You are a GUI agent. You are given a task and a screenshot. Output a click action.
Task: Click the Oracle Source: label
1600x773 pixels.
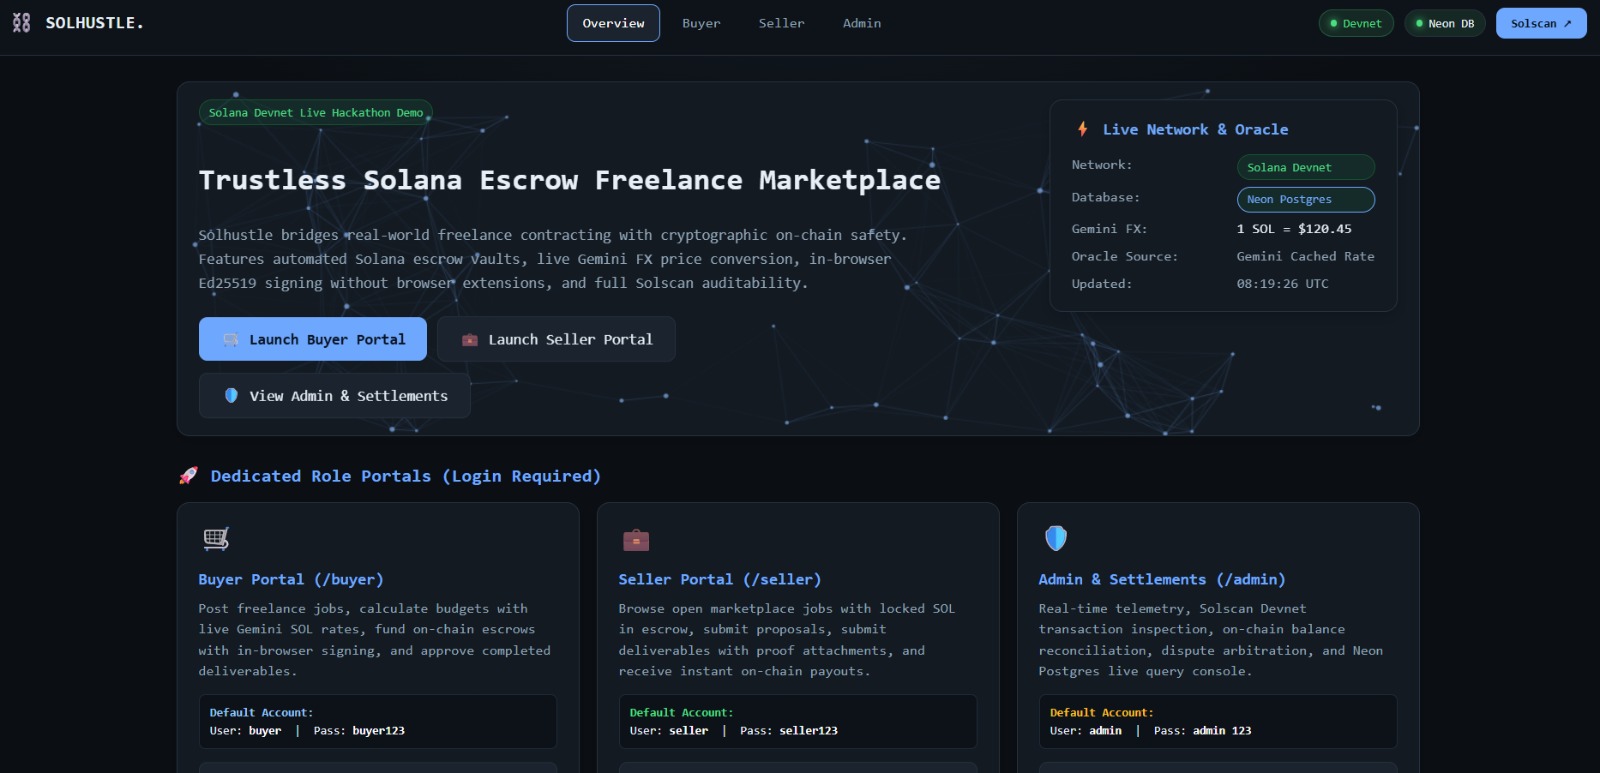pyautogui.click(x=1125, y=257)
